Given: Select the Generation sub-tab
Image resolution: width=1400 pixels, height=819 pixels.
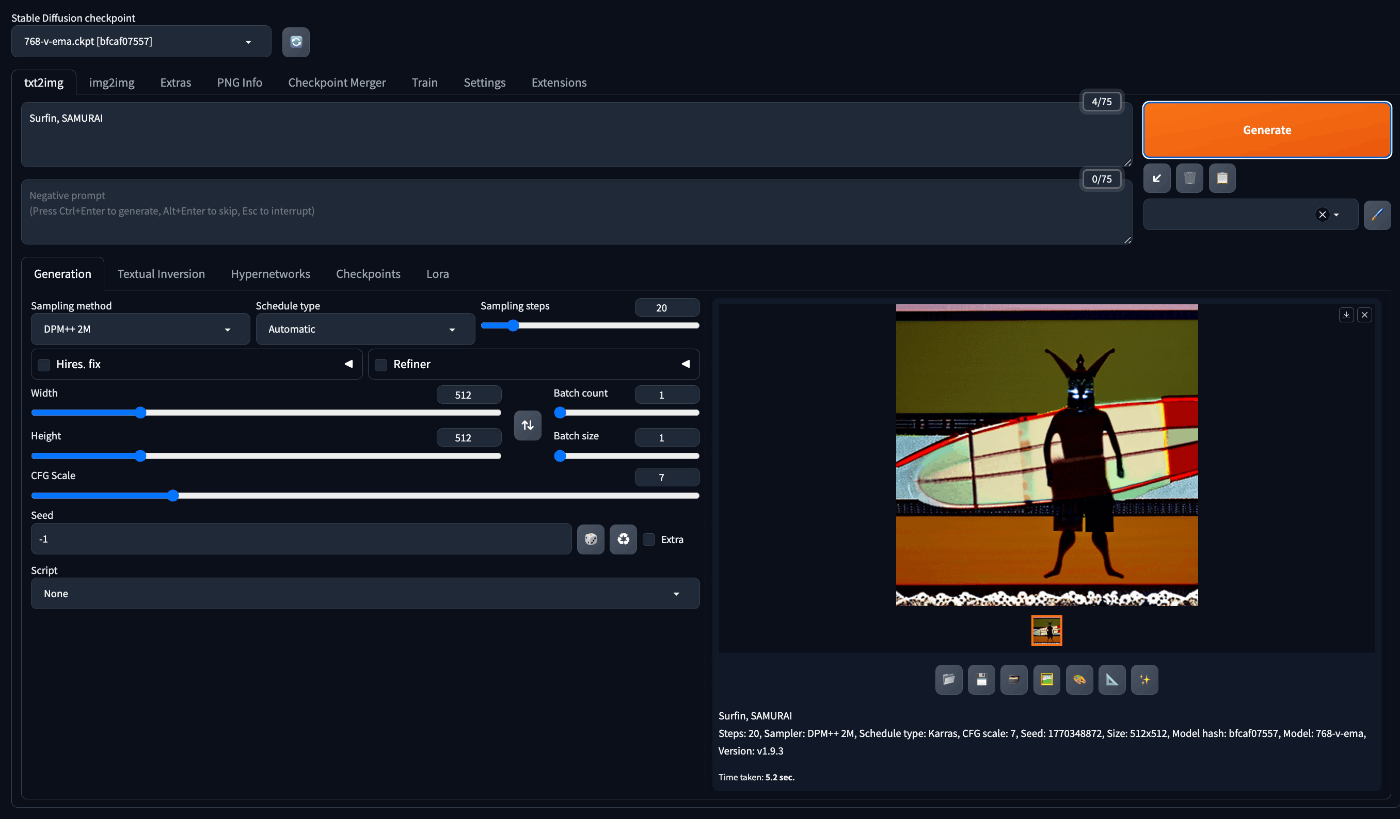Looking at the screenshot, I should coord(63,274).
